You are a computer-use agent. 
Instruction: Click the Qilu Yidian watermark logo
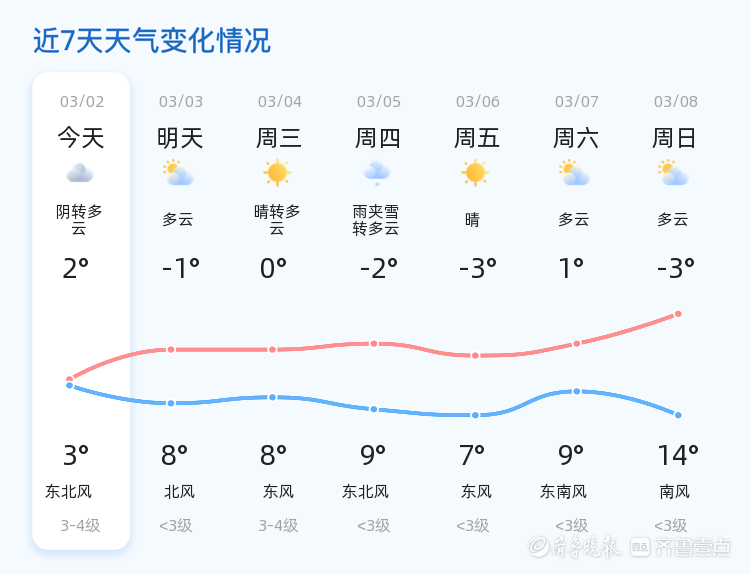[680, 546]
